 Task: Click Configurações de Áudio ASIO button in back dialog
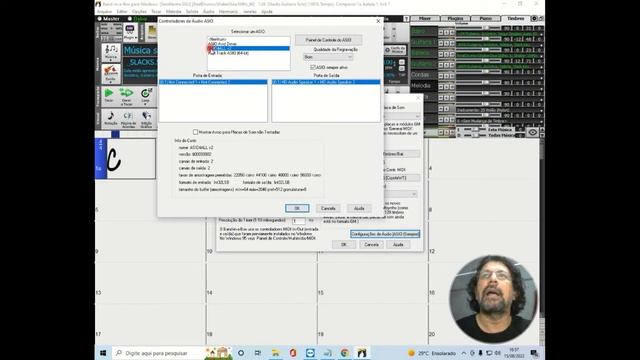(x=385, y=234)
